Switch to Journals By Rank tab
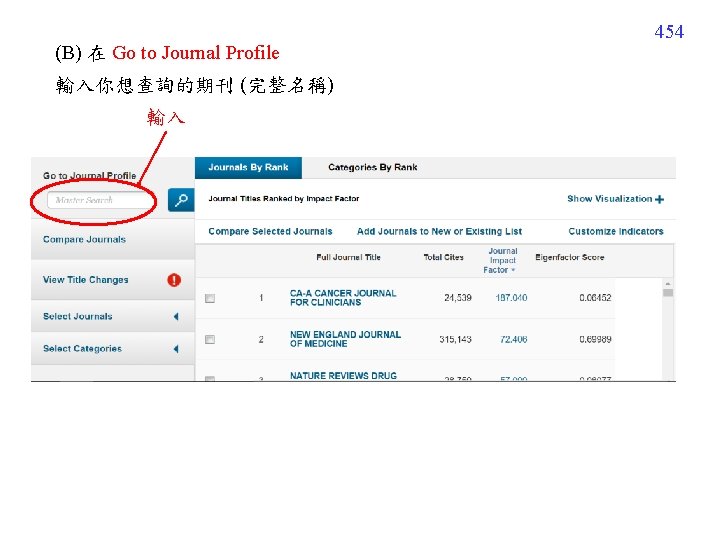 (248, 168)
